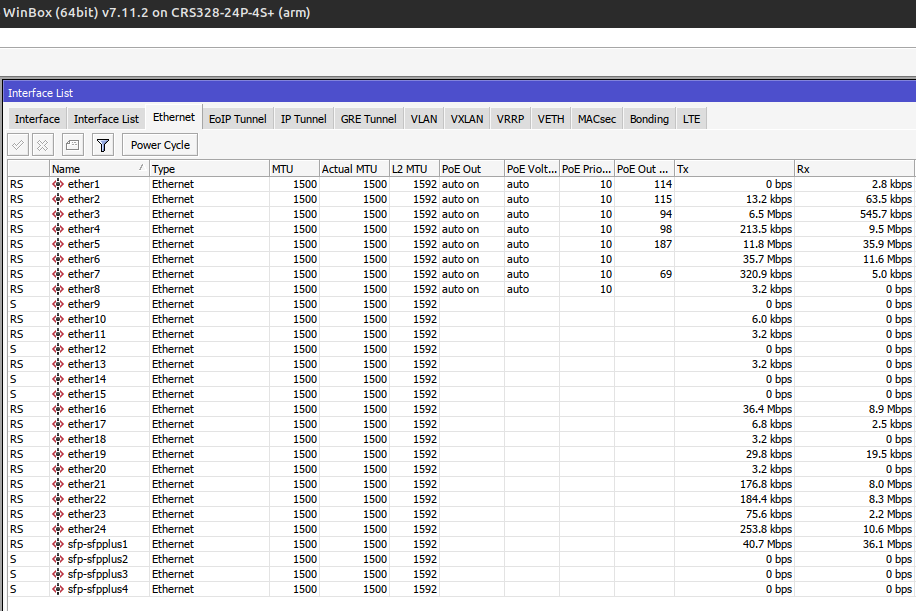The width and height of the screenshot is (916, 611).
Task: Click the ether17 name cell
Action: (x=99, y=424)
